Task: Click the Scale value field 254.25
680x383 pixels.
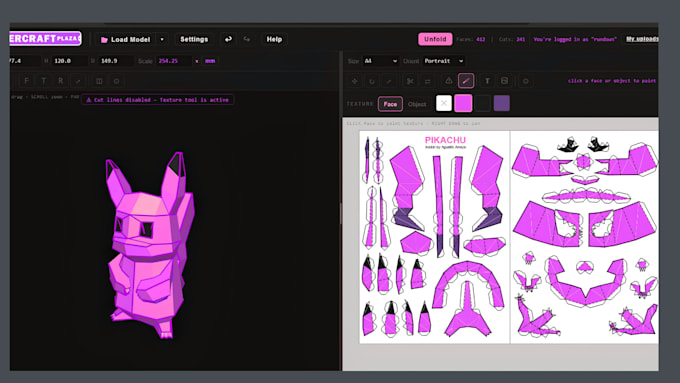Action: [x=173, y=61]
